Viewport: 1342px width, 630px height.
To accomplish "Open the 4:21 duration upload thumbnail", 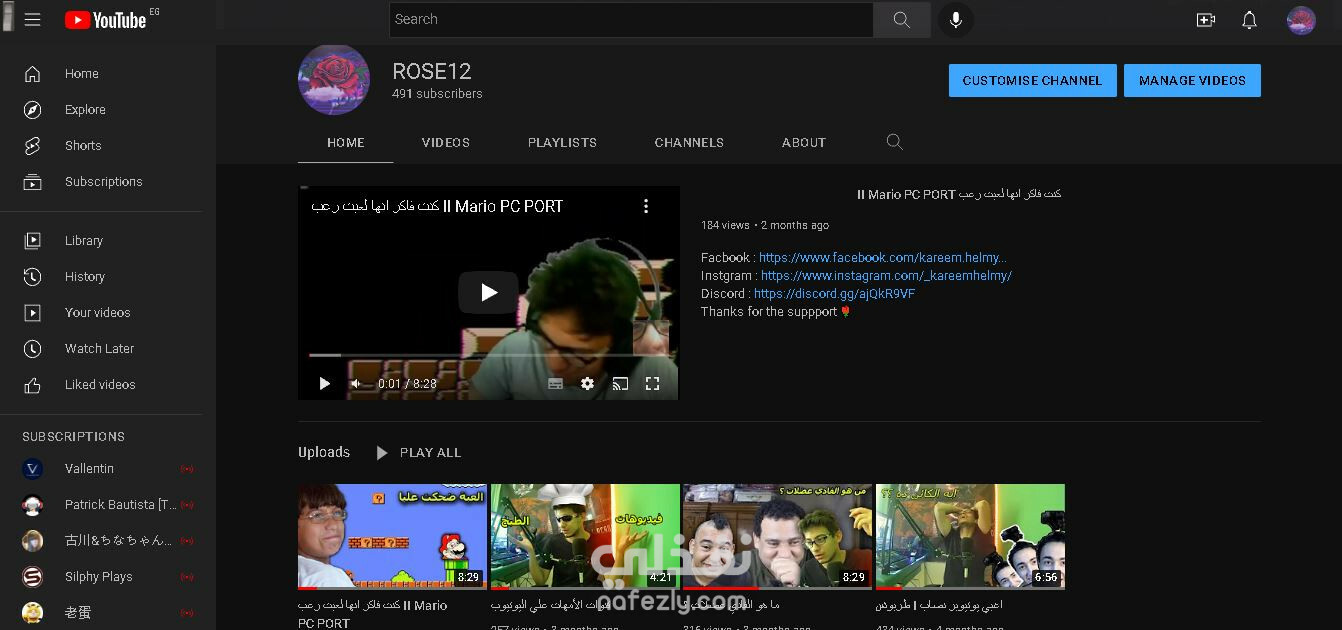I will [x=584, y=537].
